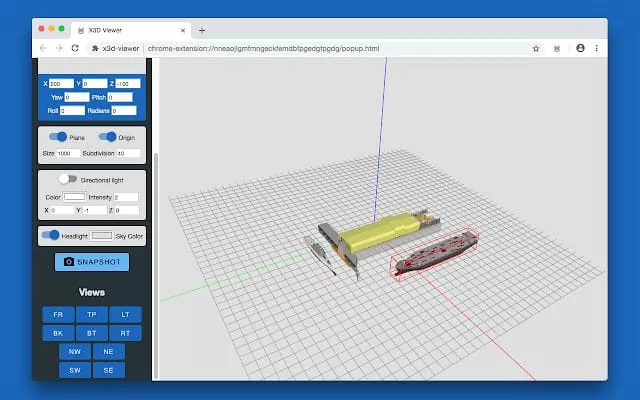Open the Chrome profile avatar icon
This screenshot has width=640, height=400.
[x=580, y=47]
